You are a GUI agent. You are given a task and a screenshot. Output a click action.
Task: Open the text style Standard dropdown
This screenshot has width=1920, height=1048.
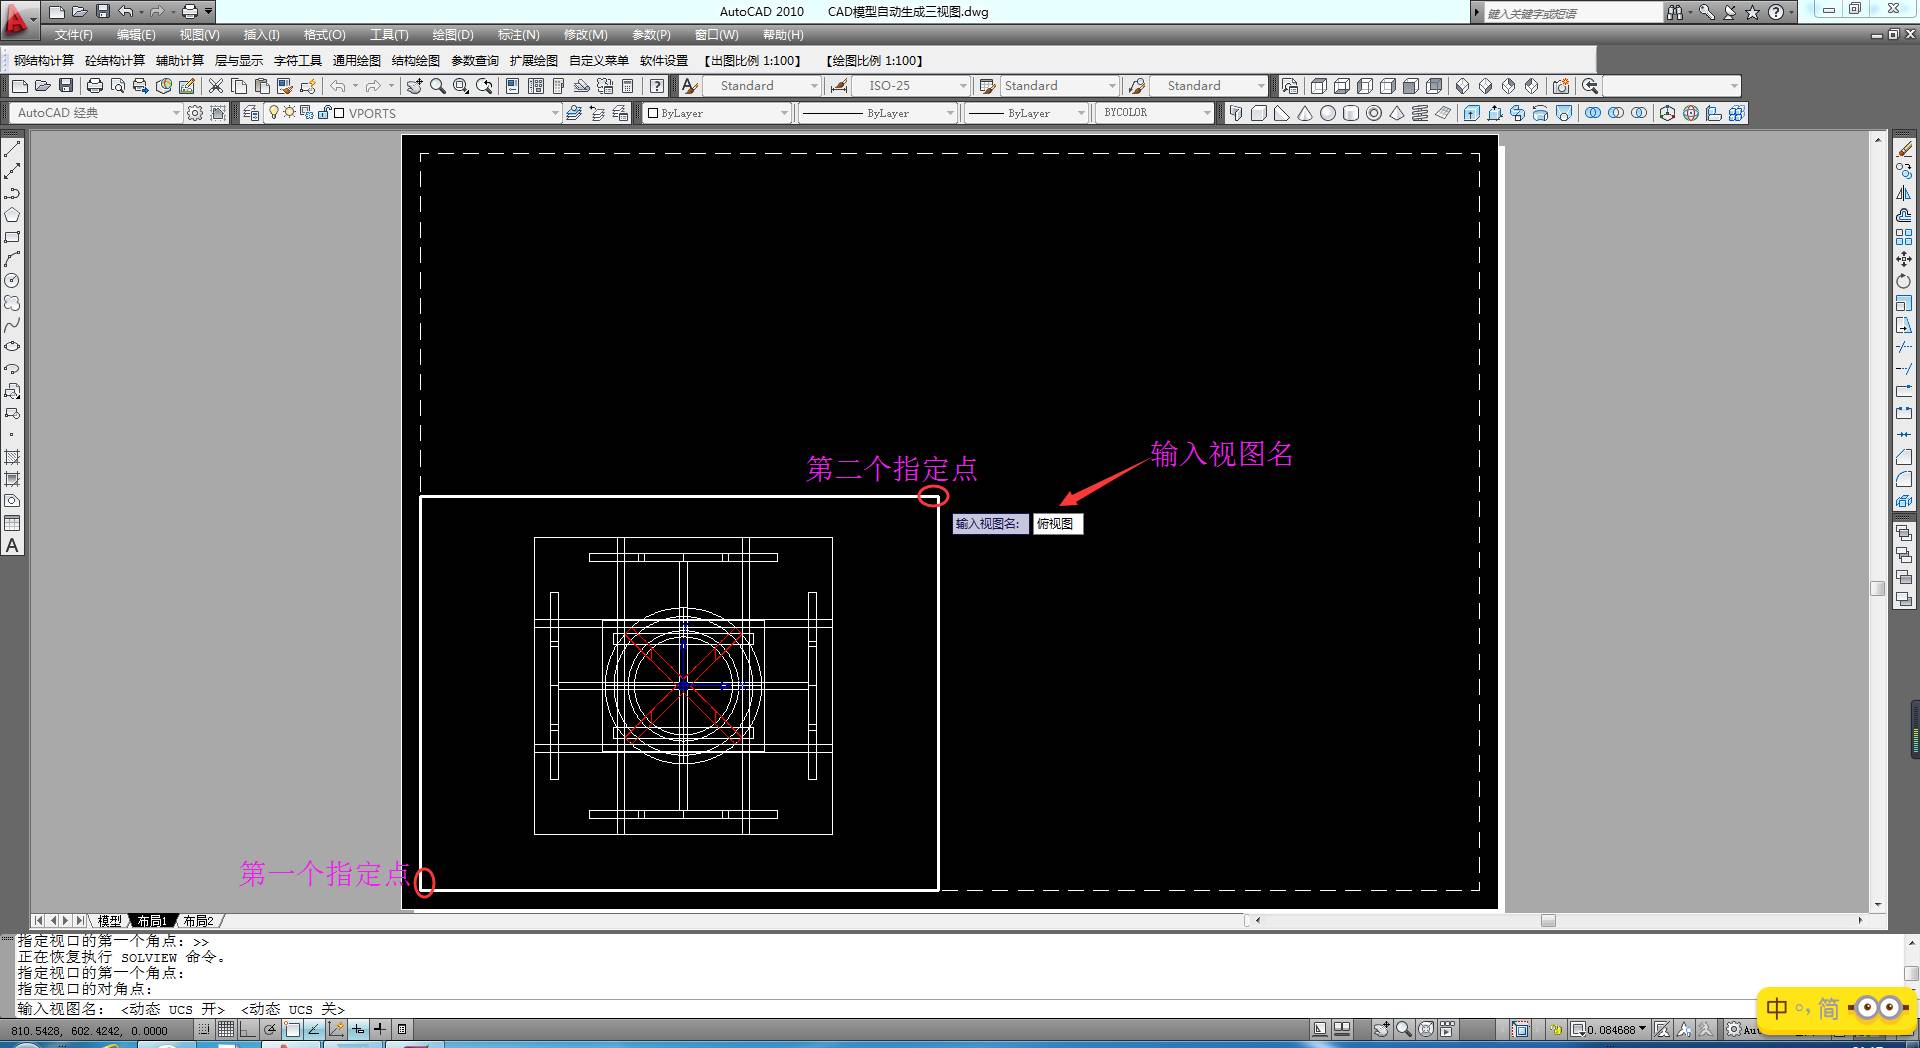coord(763,86)
